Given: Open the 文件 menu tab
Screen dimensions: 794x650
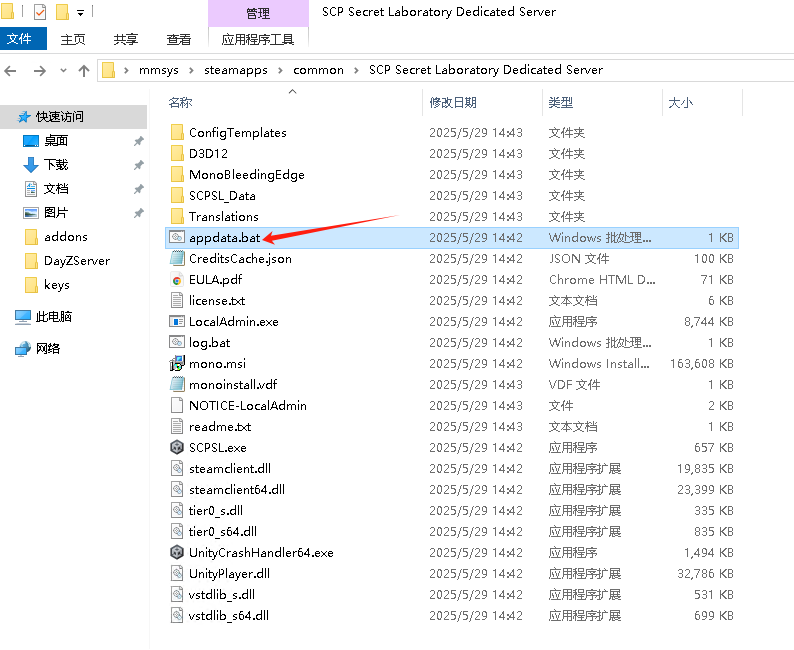Looking at the screenshot, I should [x=23, y=38].
